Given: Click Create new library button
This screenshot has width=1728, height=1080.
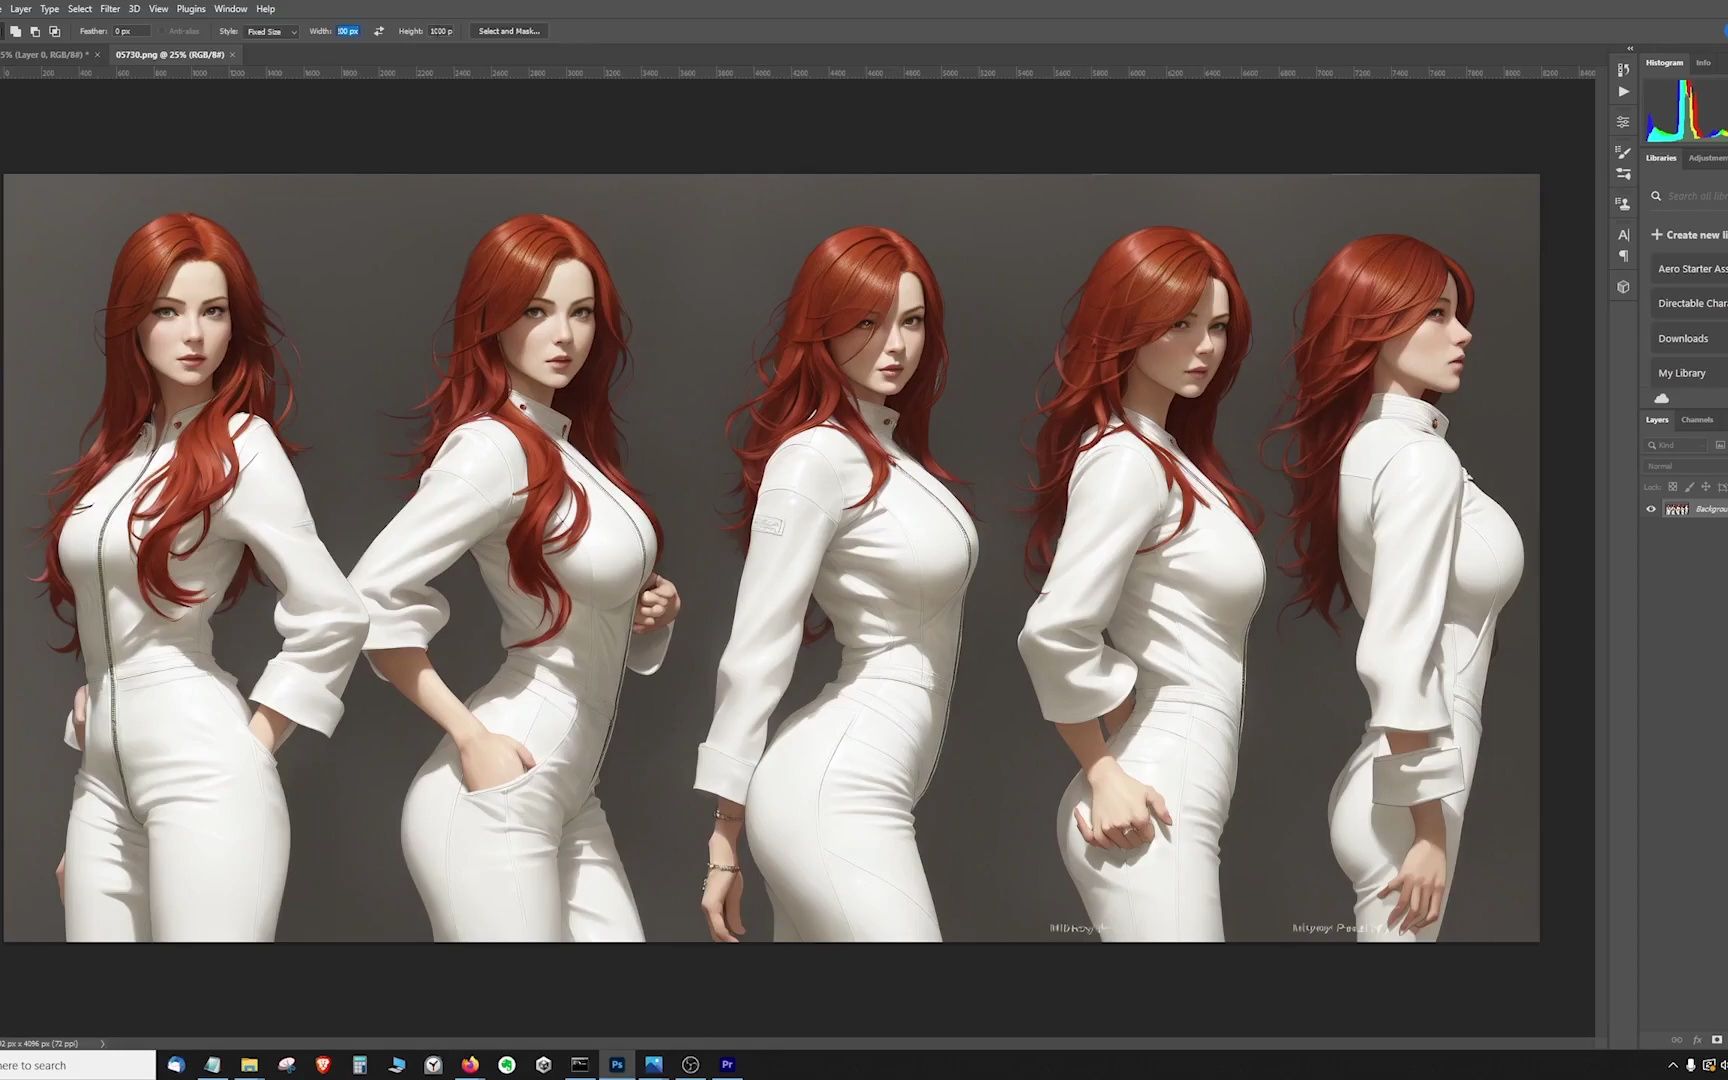Looking at the screenshot, I should tap(1688, 235).
